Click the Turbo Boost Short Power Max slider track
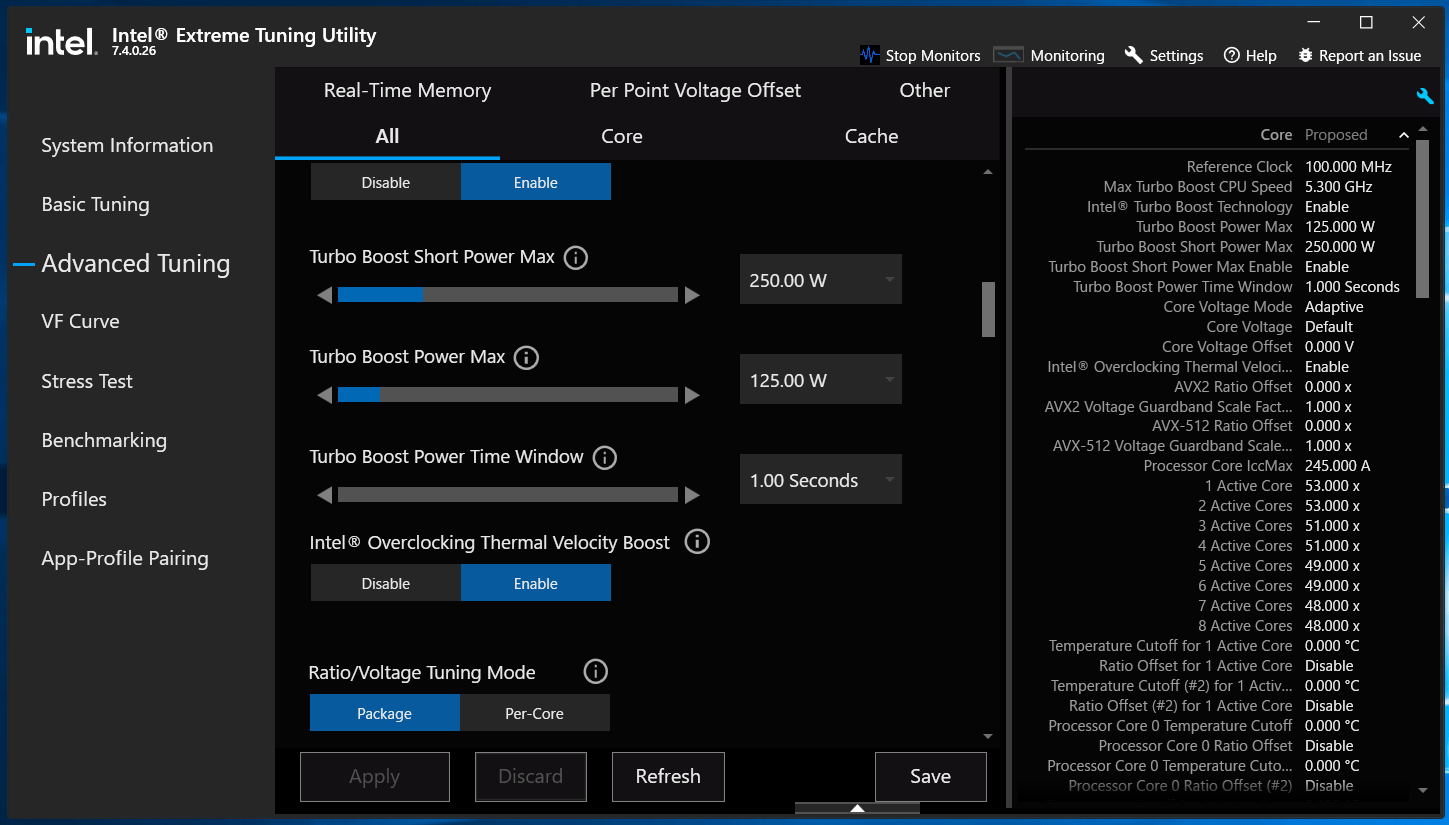 [x=508, y=295]
